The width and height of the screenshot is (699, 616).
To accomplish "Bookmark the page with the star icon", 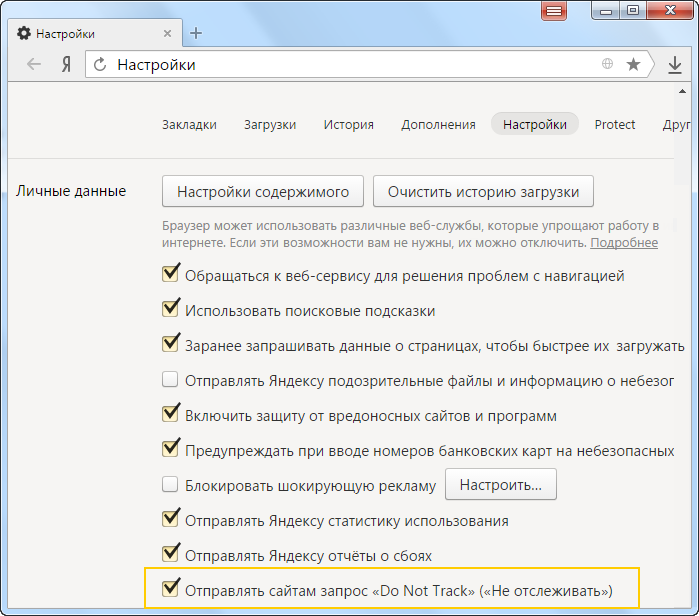I will coord(633,65).
